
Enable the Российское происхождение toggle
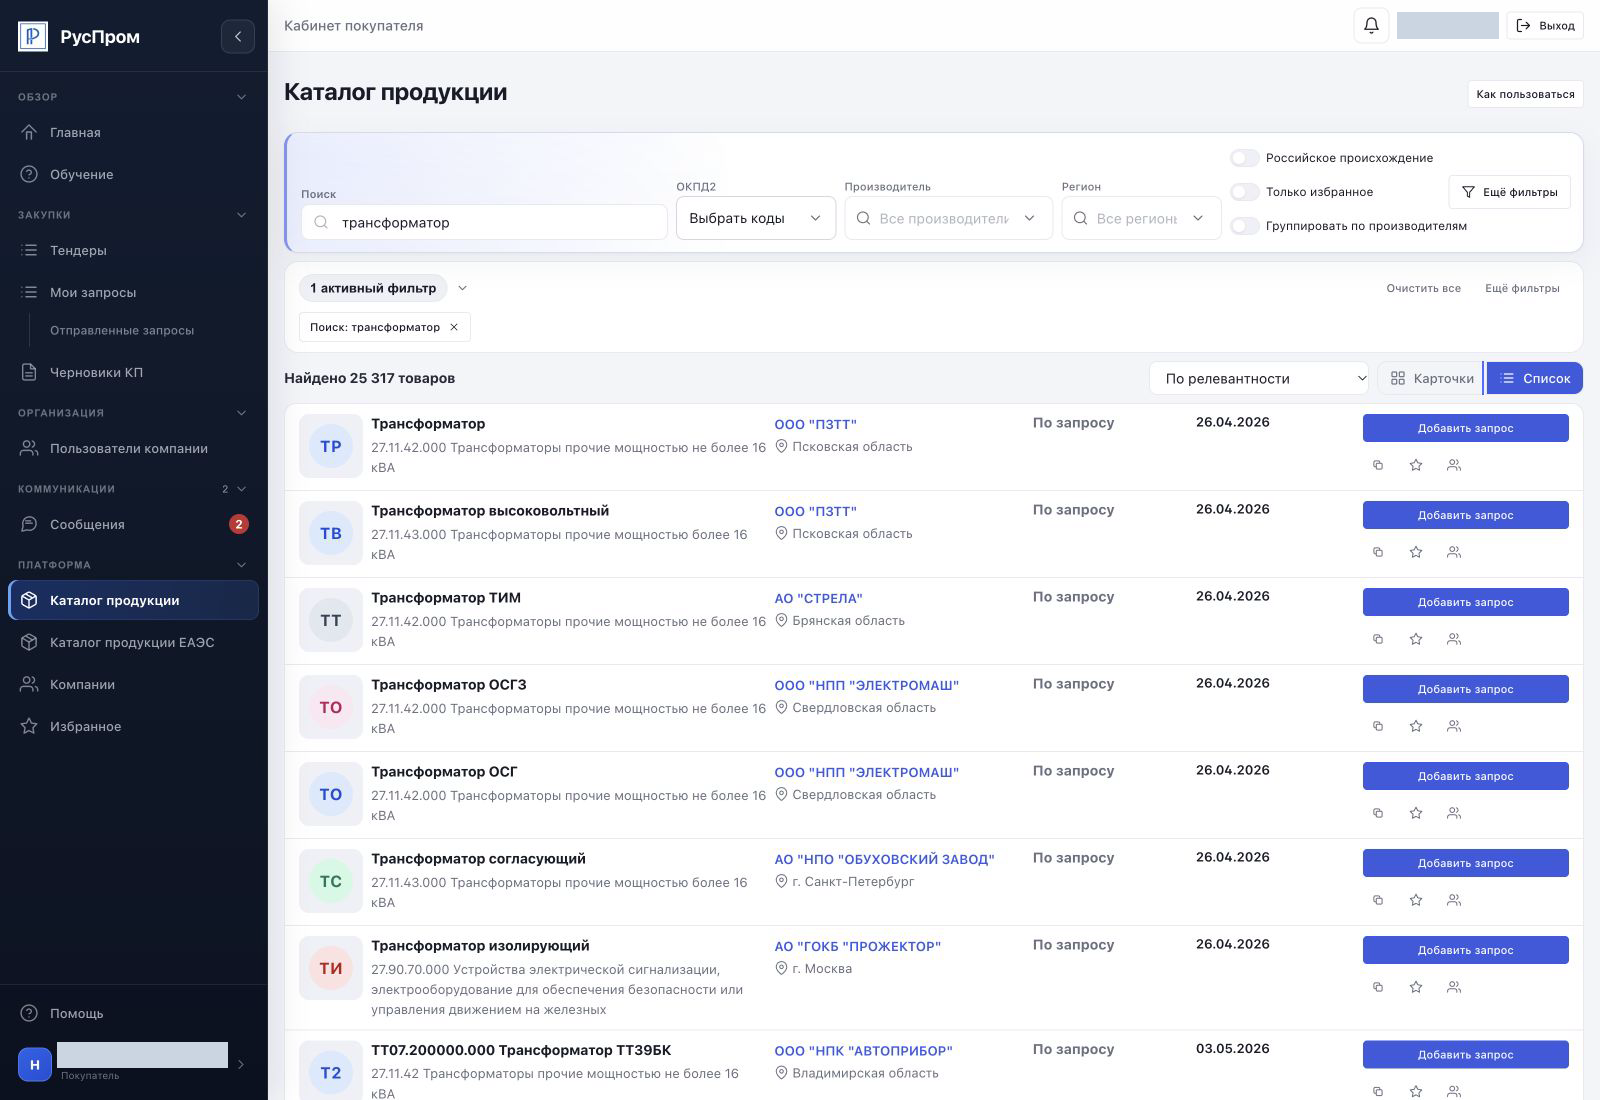[1245, 158]
